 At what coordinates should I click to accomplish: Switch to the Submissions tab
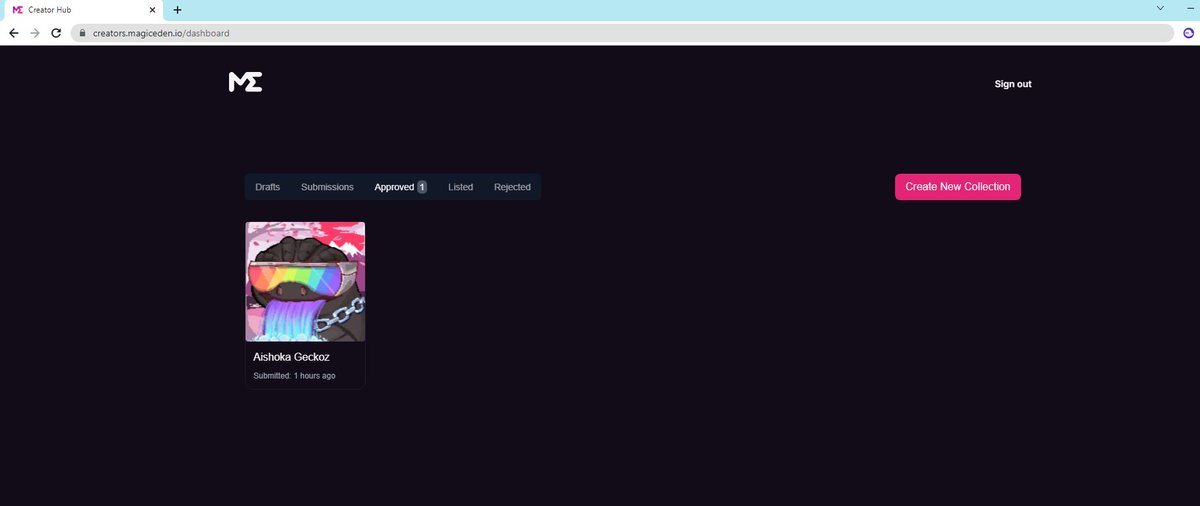(327, 187)
